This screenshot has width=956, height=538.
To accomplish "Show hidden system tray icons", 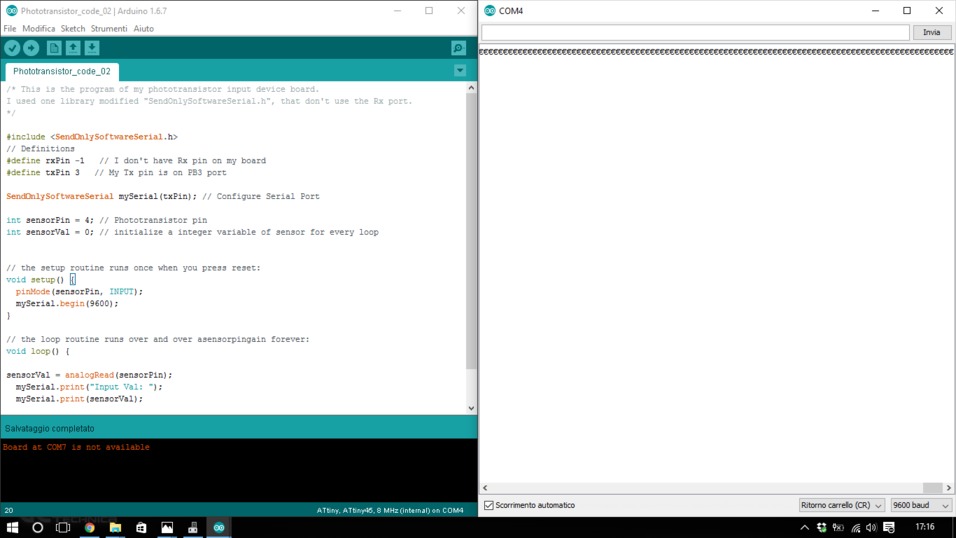I will tap(805, 528).
